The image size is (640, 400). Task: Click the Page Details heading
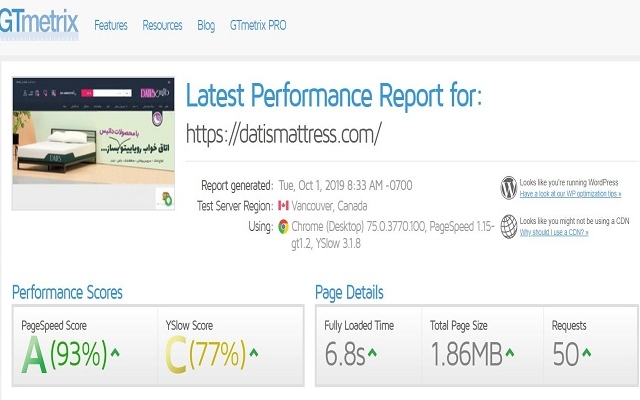(x=349, y=293)
